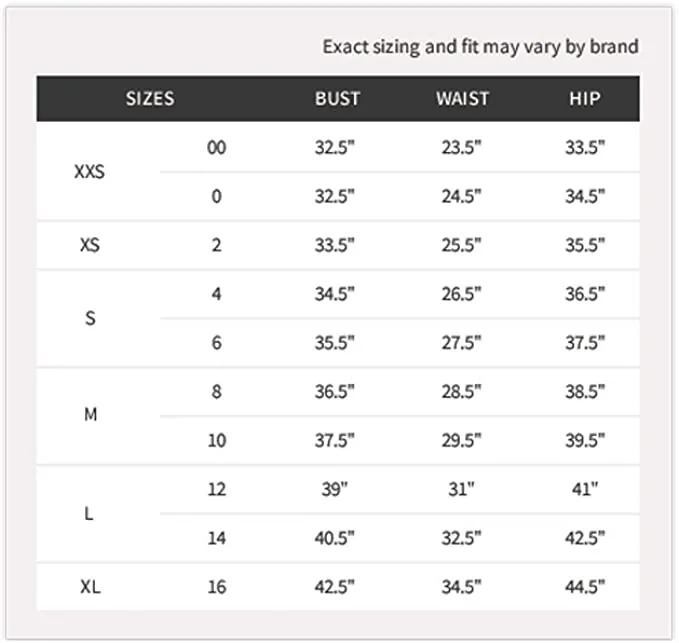Click the 40.5" bust value

coord(335,538)
